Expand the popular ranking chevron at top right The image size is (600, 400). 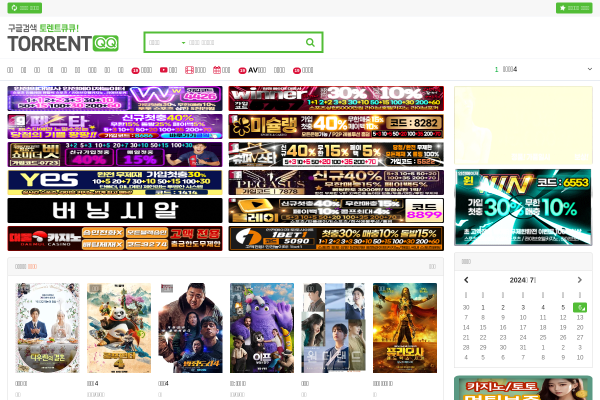[x=590, y=69]
